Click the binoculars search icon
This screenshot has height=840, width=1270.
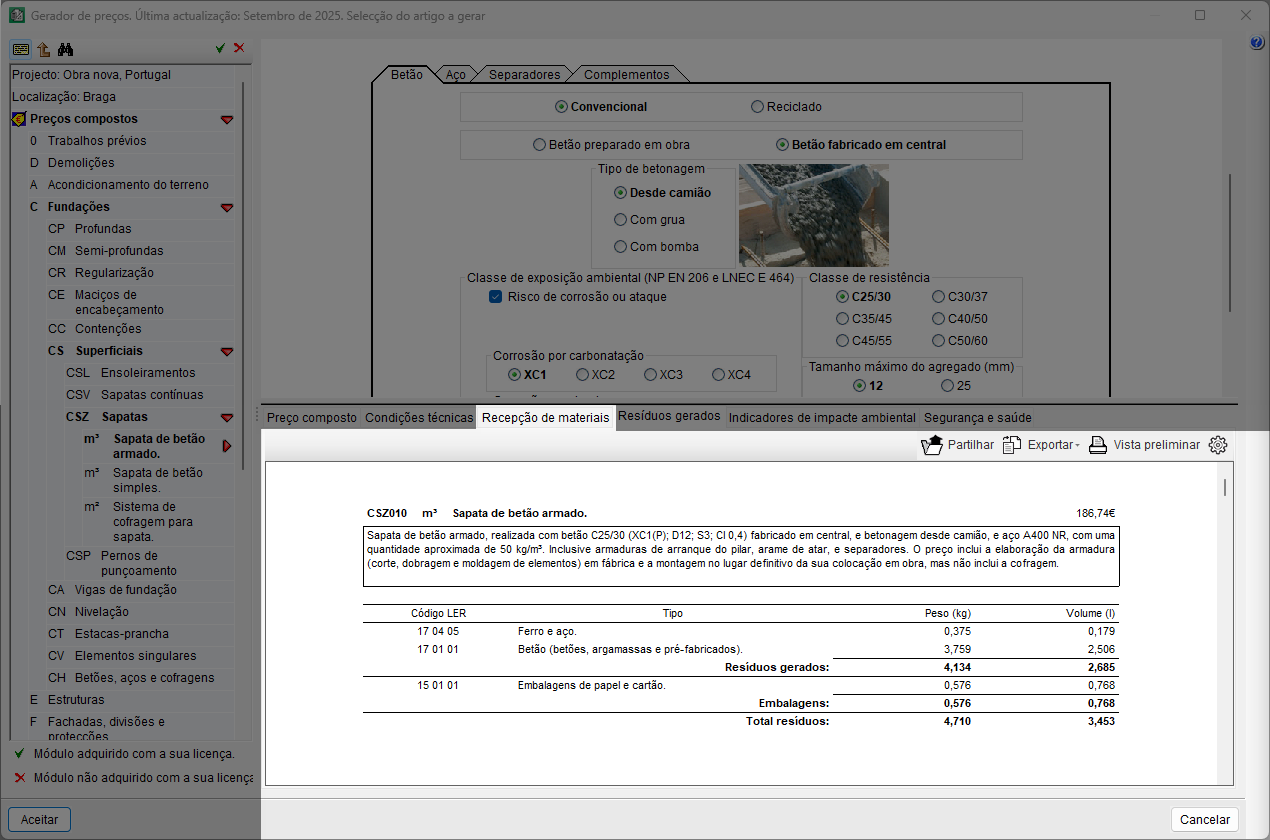coord(66,49)
